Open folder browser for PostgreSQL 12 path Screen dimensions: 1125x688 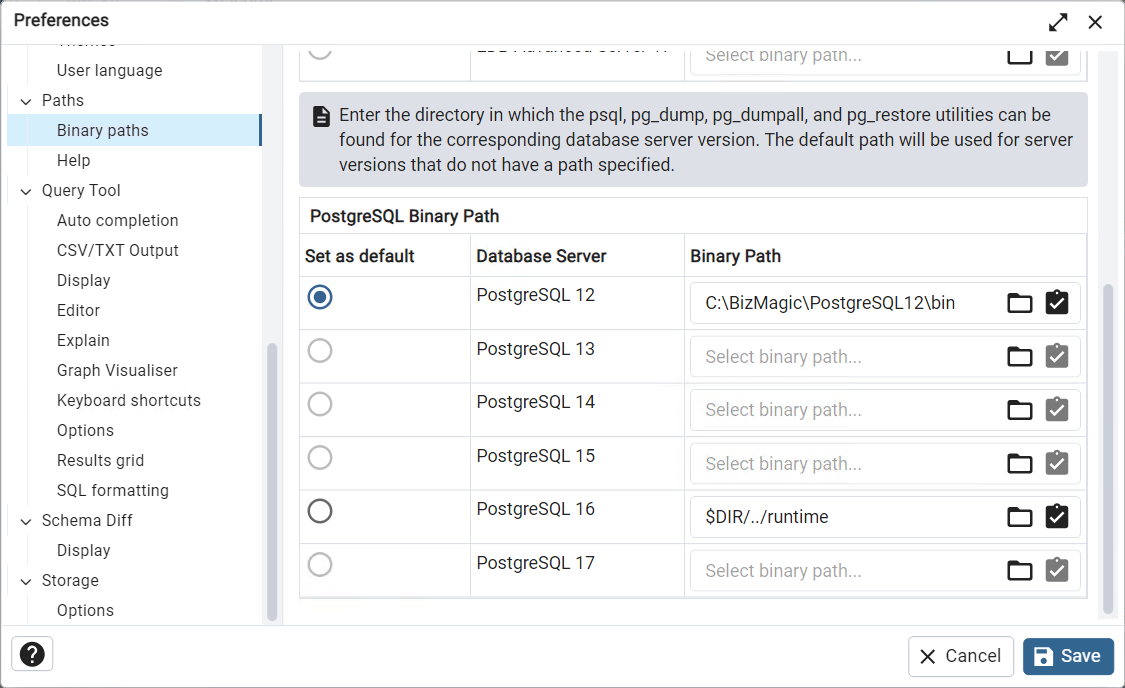coord(1020,303)
